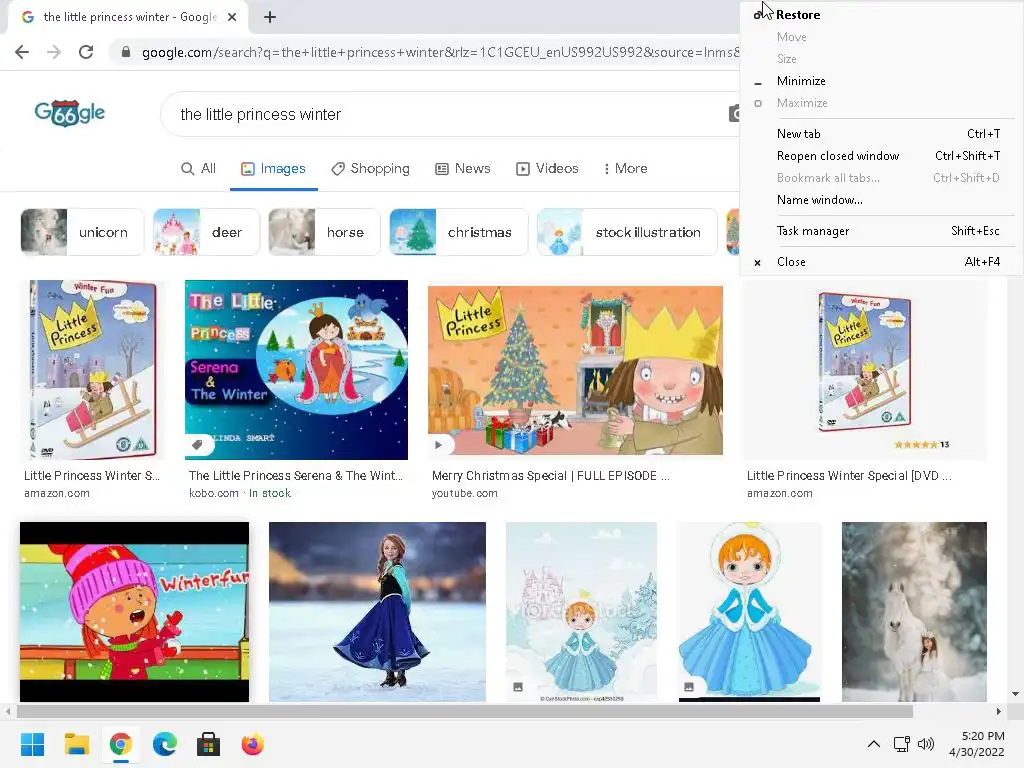Image resolution: width=1024 pixels, height=768 pixels.
Task: Click 'Little Princess Winter Special [DVD' link
Action: pos(849,475)
